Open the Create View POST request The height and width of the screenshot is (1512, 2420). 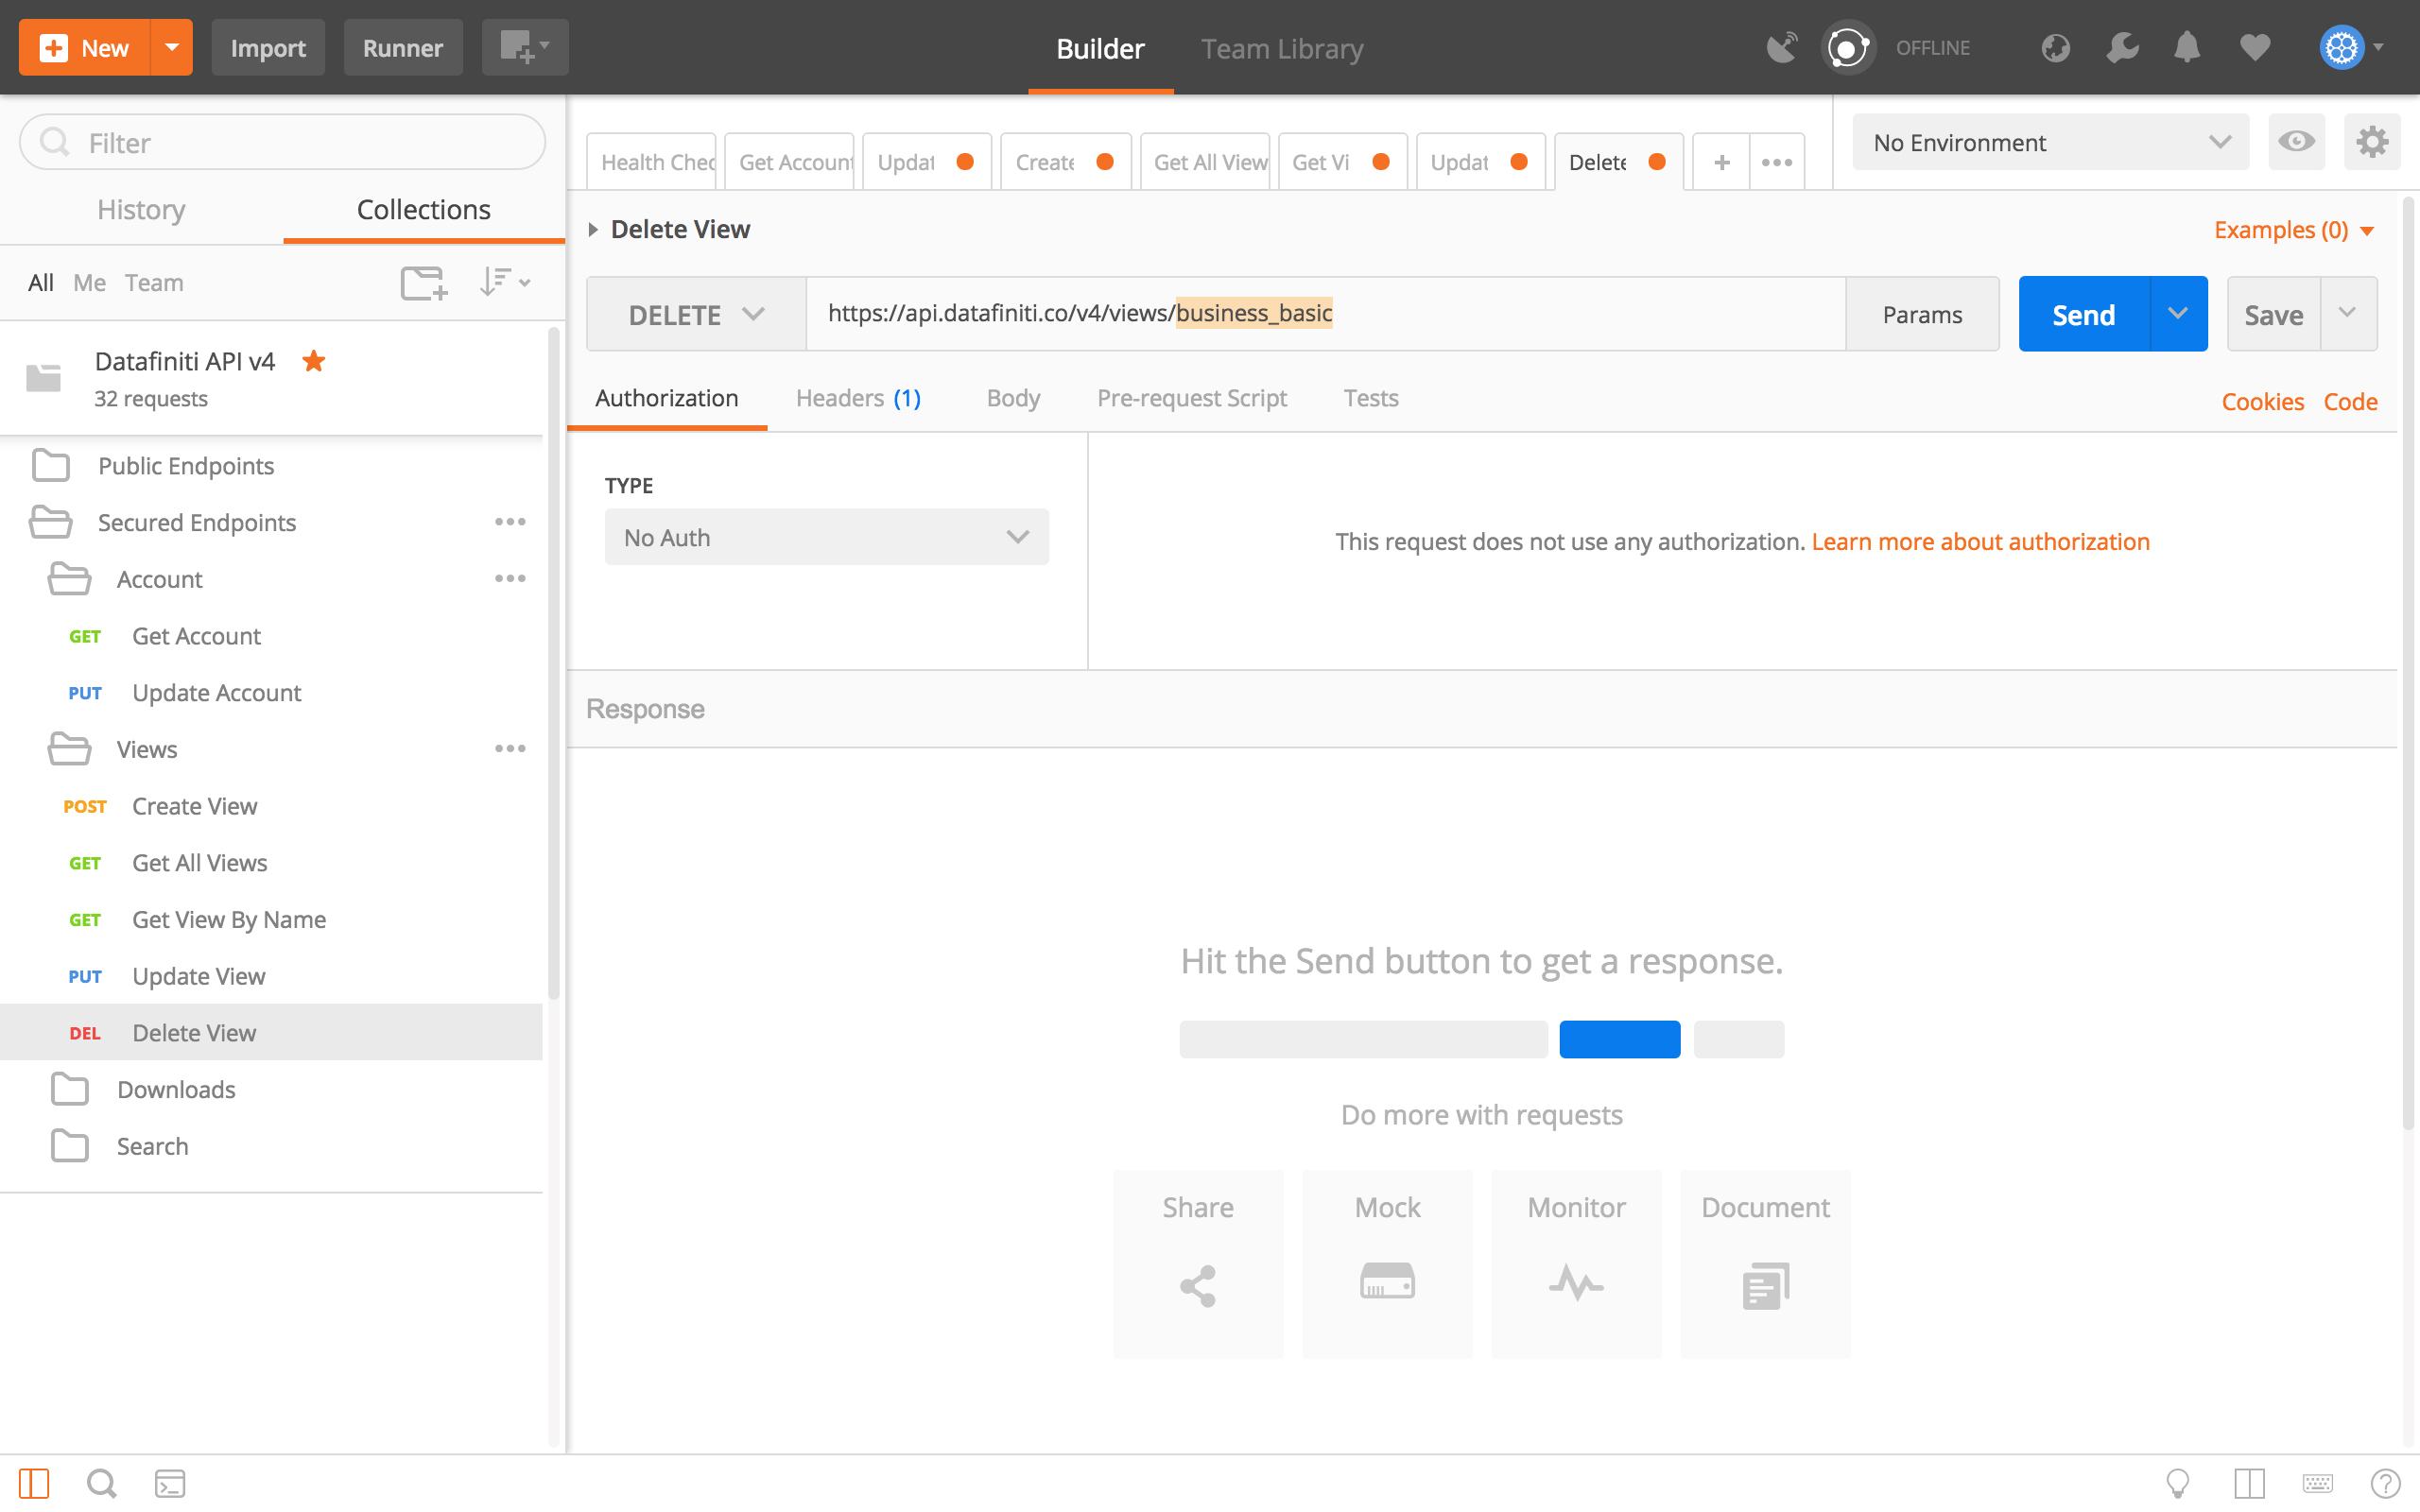(x=271, y=806)
